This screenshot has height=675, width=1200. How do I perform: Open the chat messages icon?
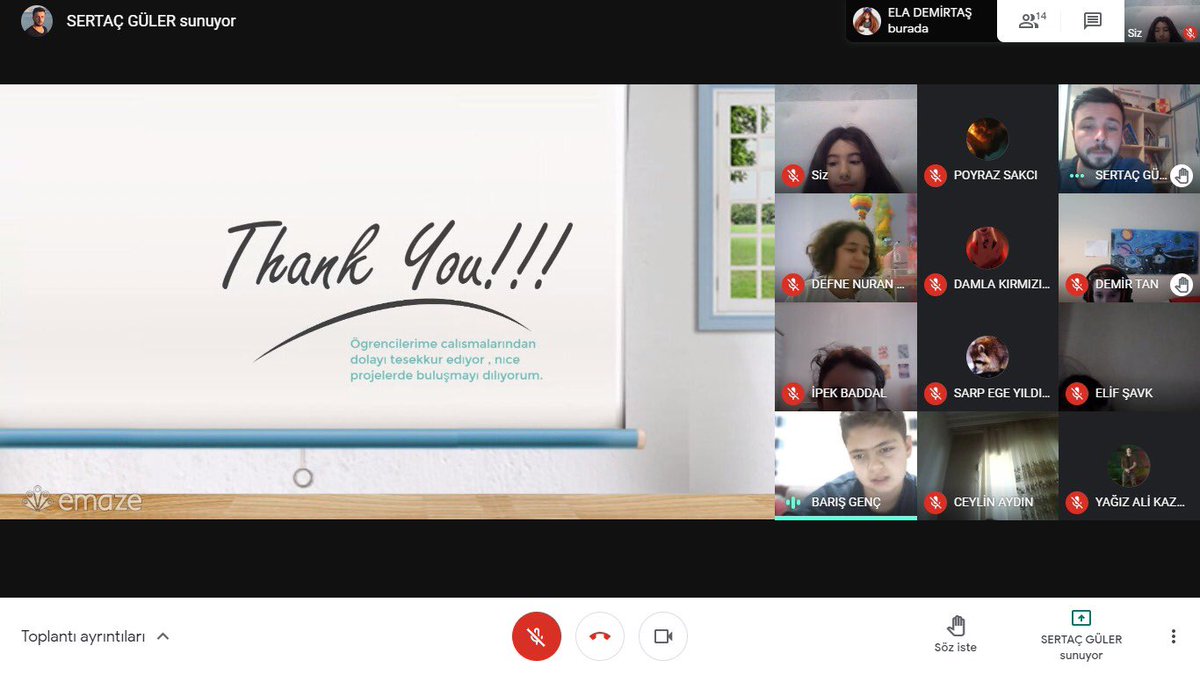[x=1093, y=21]
